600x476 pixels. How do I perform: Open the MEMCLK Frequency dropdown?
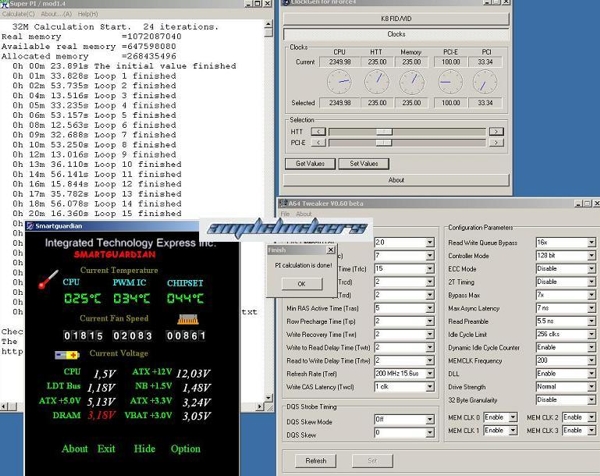coord(591,359)
